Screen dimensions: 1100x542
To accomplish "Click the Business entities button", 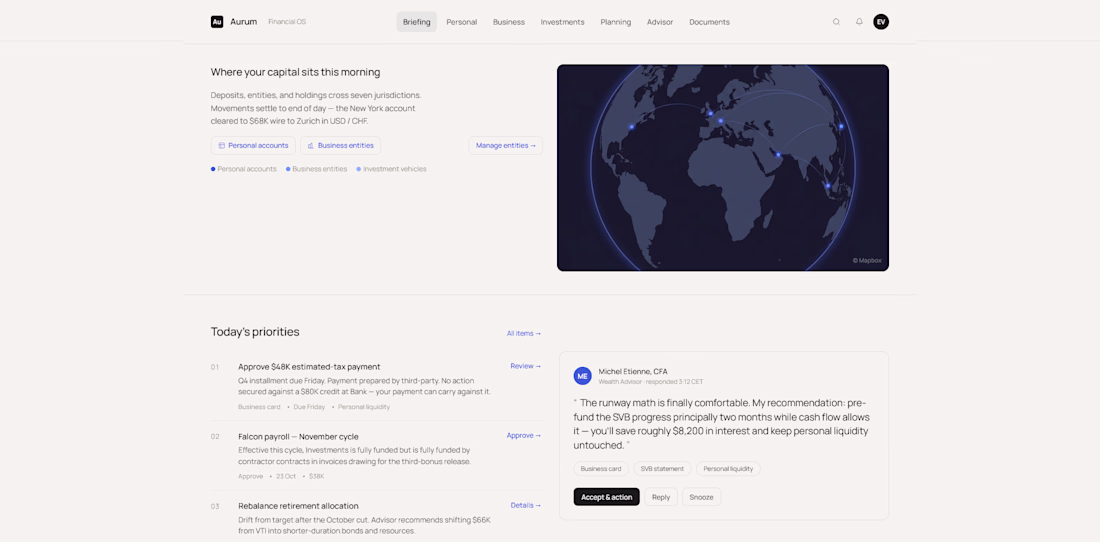I will 340,145.
